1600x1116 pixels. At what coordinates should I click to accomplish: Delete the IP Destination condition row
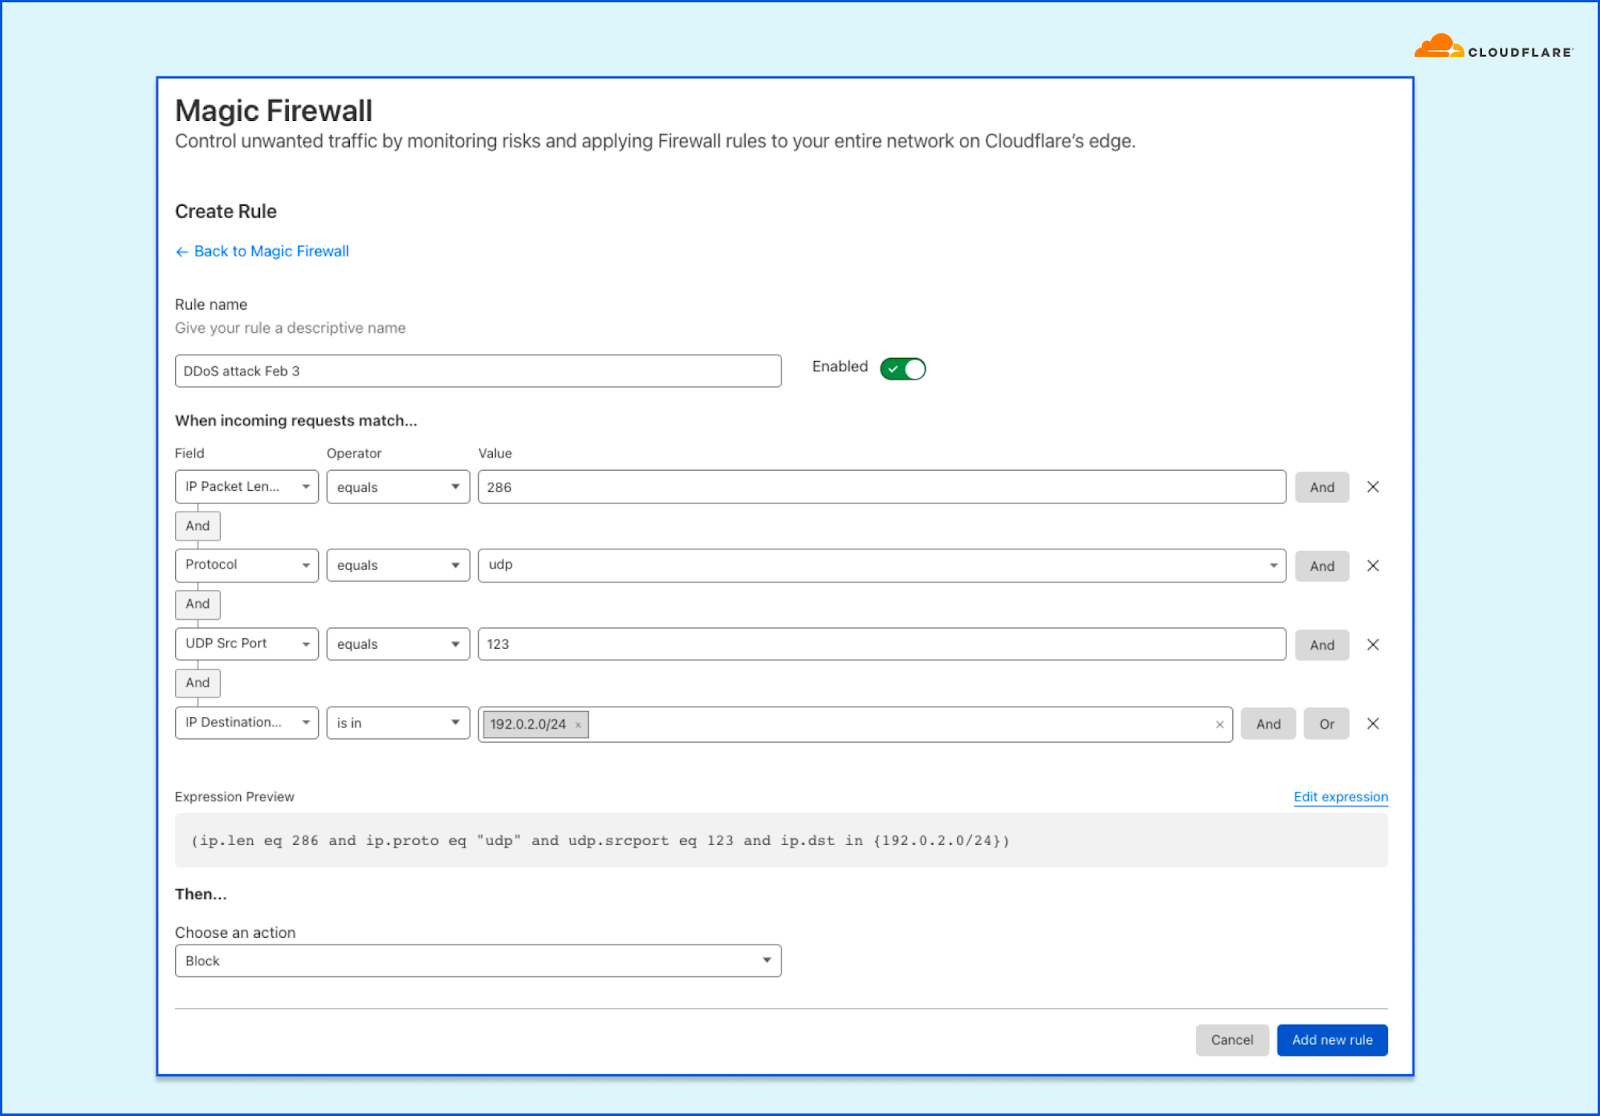pos(1373,724)
